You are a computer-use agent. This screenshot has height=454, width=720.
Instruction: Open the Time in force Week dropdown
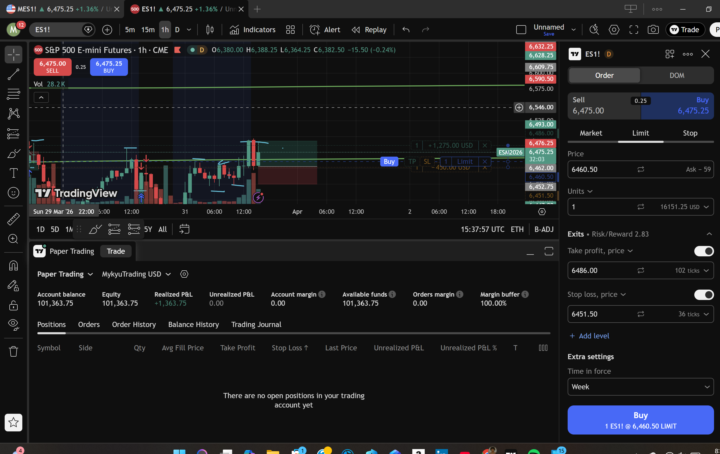tap(641, 387)
